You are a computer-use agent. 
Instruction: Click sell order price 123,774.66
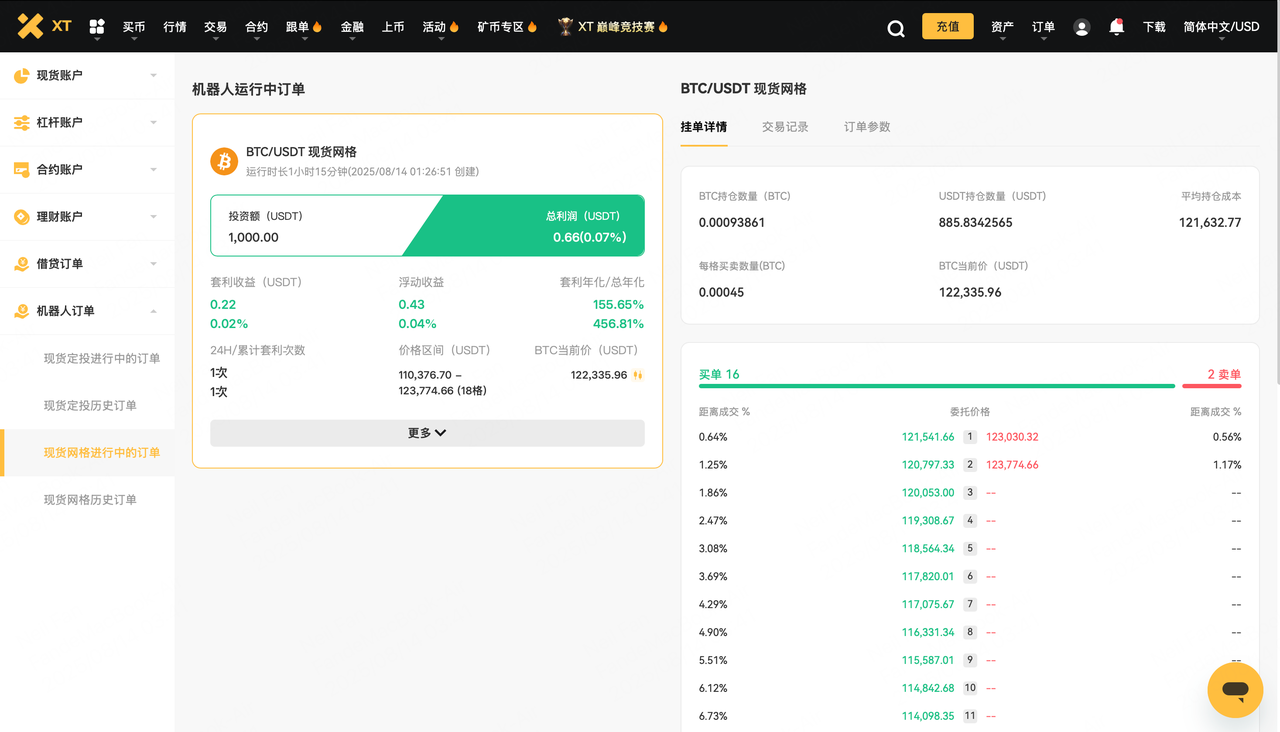[x=1012, y=465]
